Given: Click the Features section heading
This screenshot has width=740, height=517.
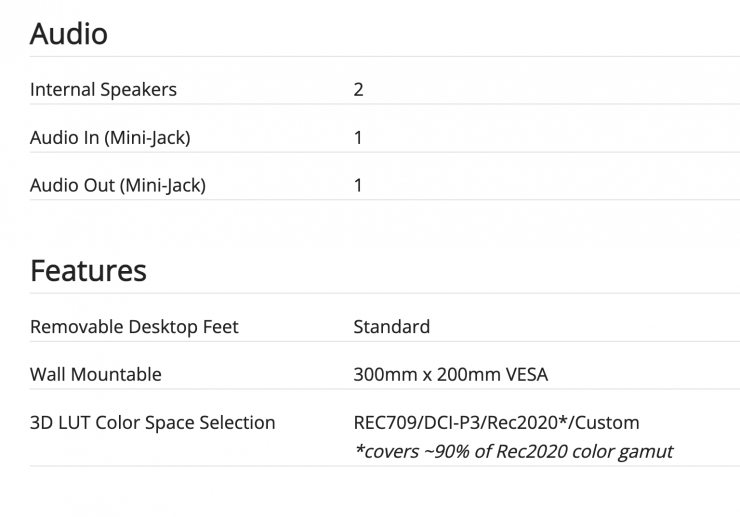Looking at the screenshot, I should pyautogui.click(x=88, y=270).
